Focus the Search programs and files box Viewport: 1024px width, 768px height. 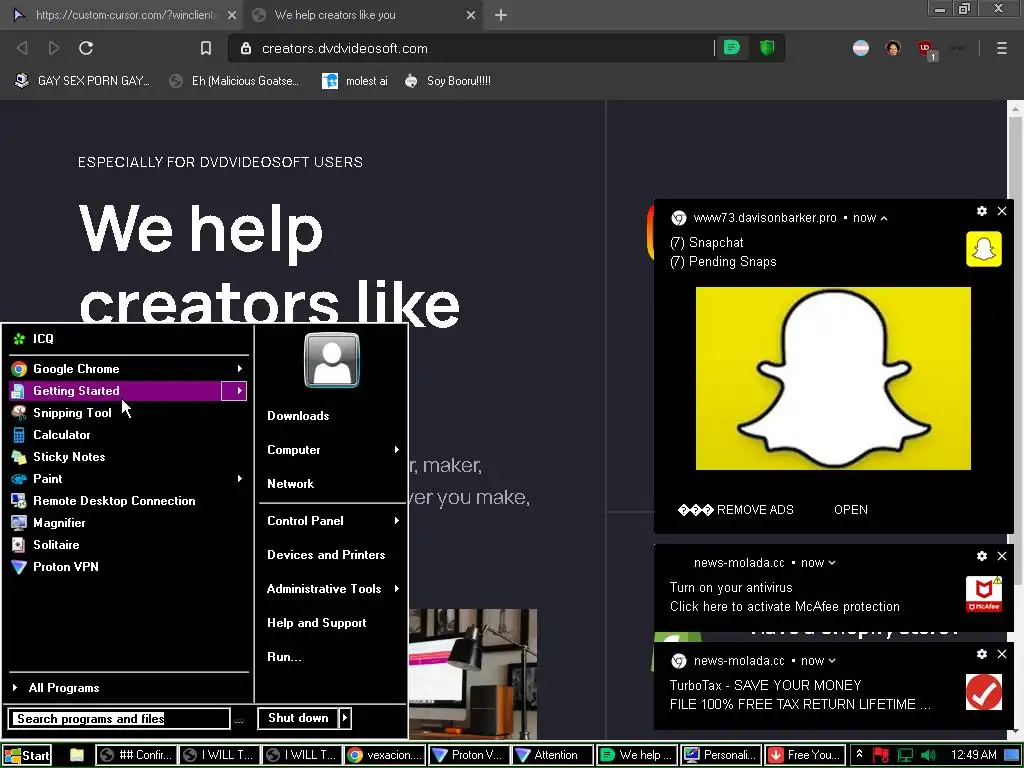tap(119, 718)
